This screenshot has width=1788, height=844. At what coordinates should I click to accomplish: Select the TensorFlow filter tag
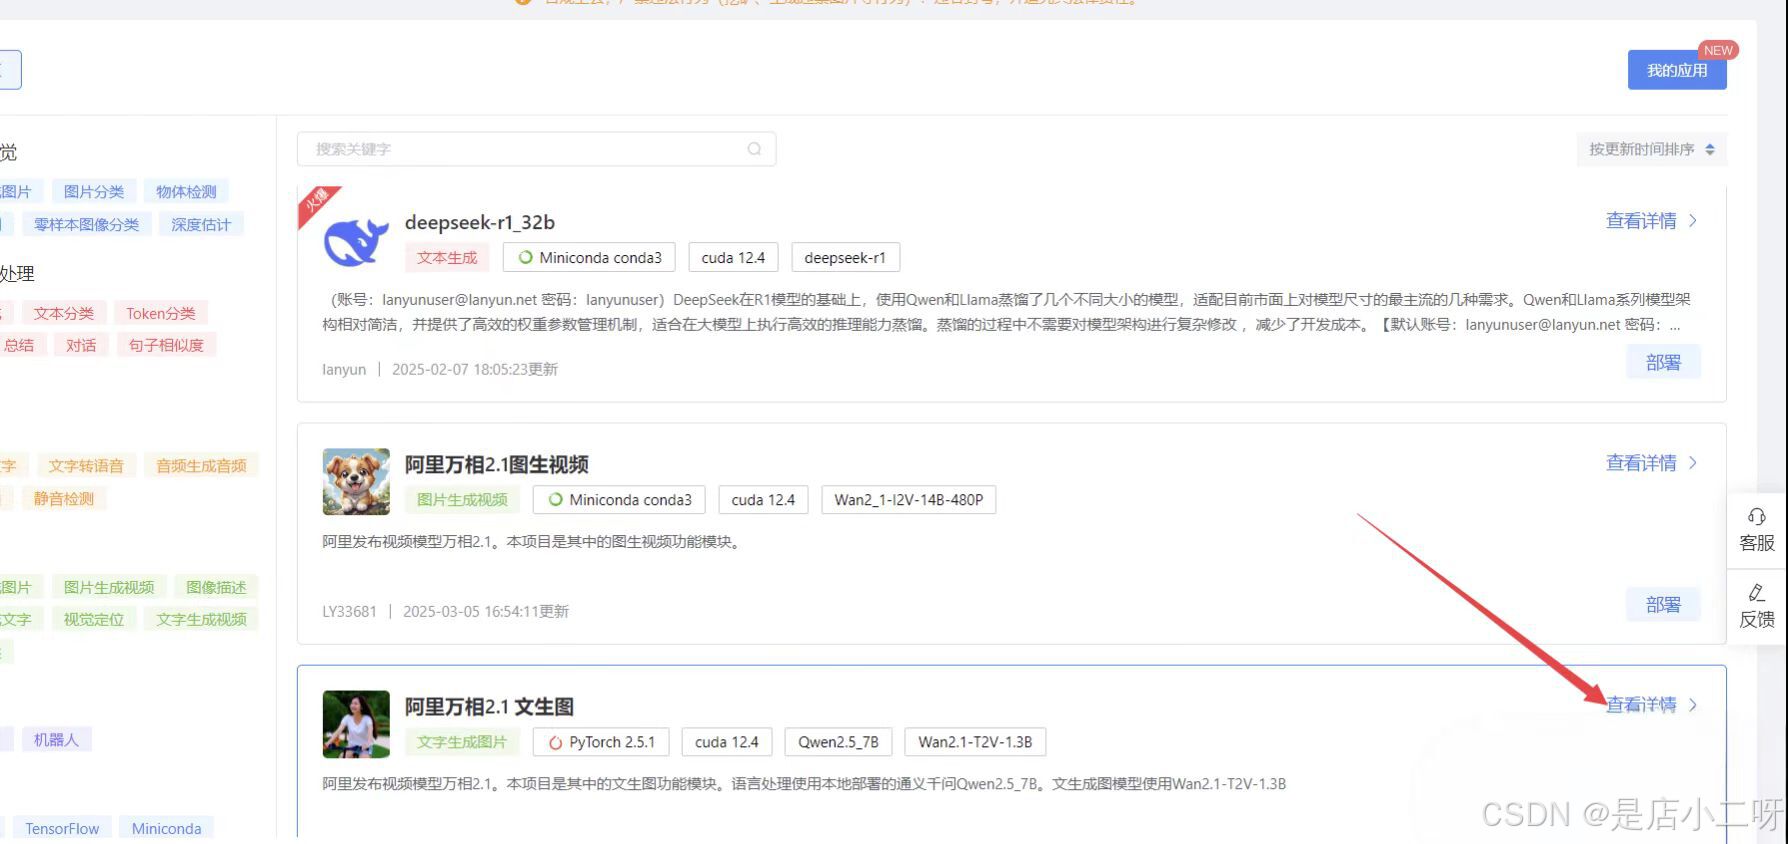coord(62,829)
